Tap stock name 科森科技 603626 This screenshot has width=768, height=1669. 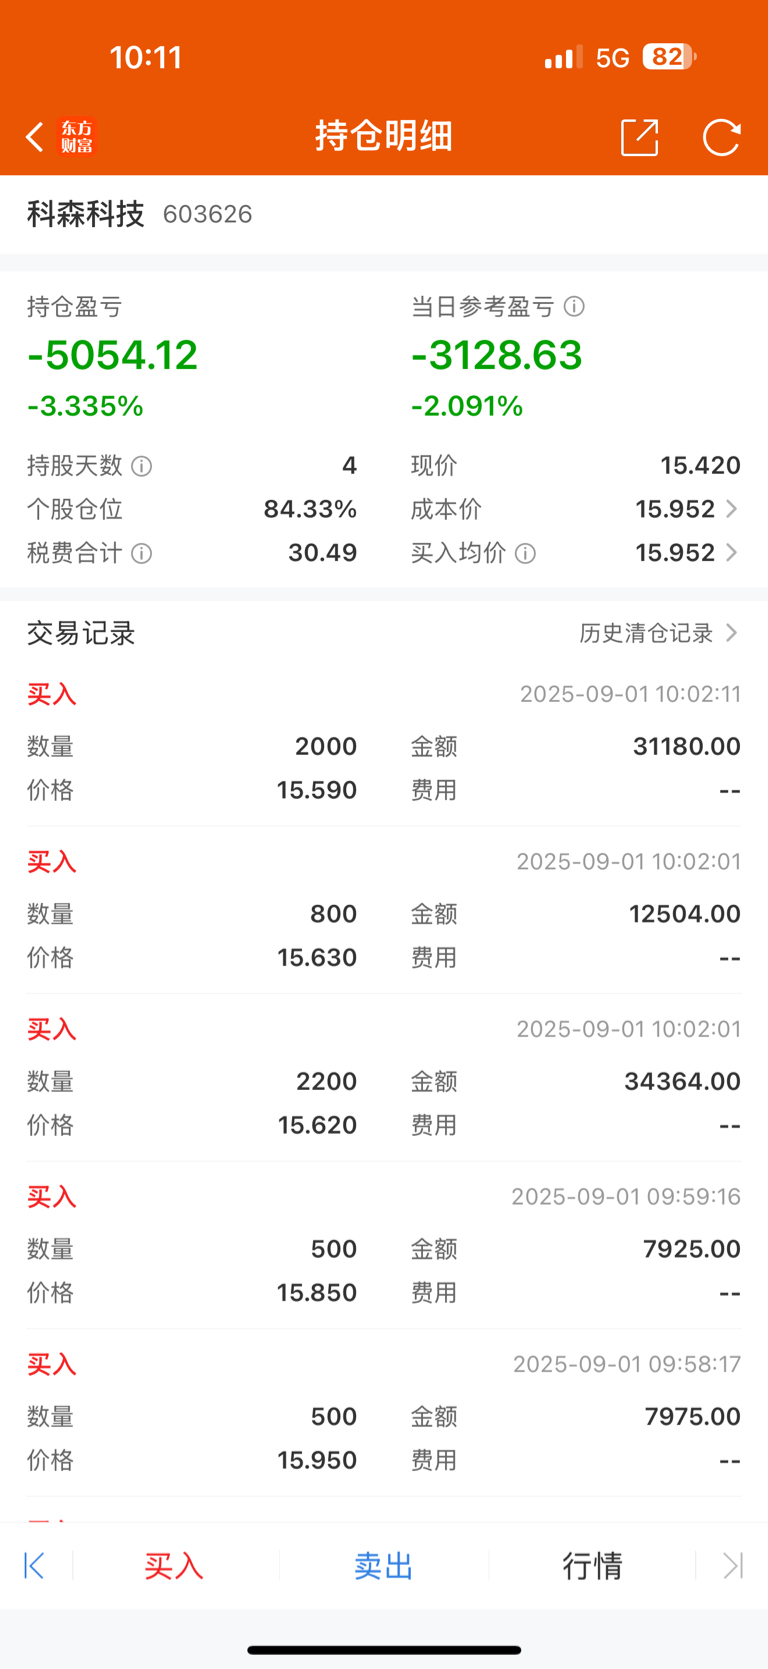click(x=139, y=214)
